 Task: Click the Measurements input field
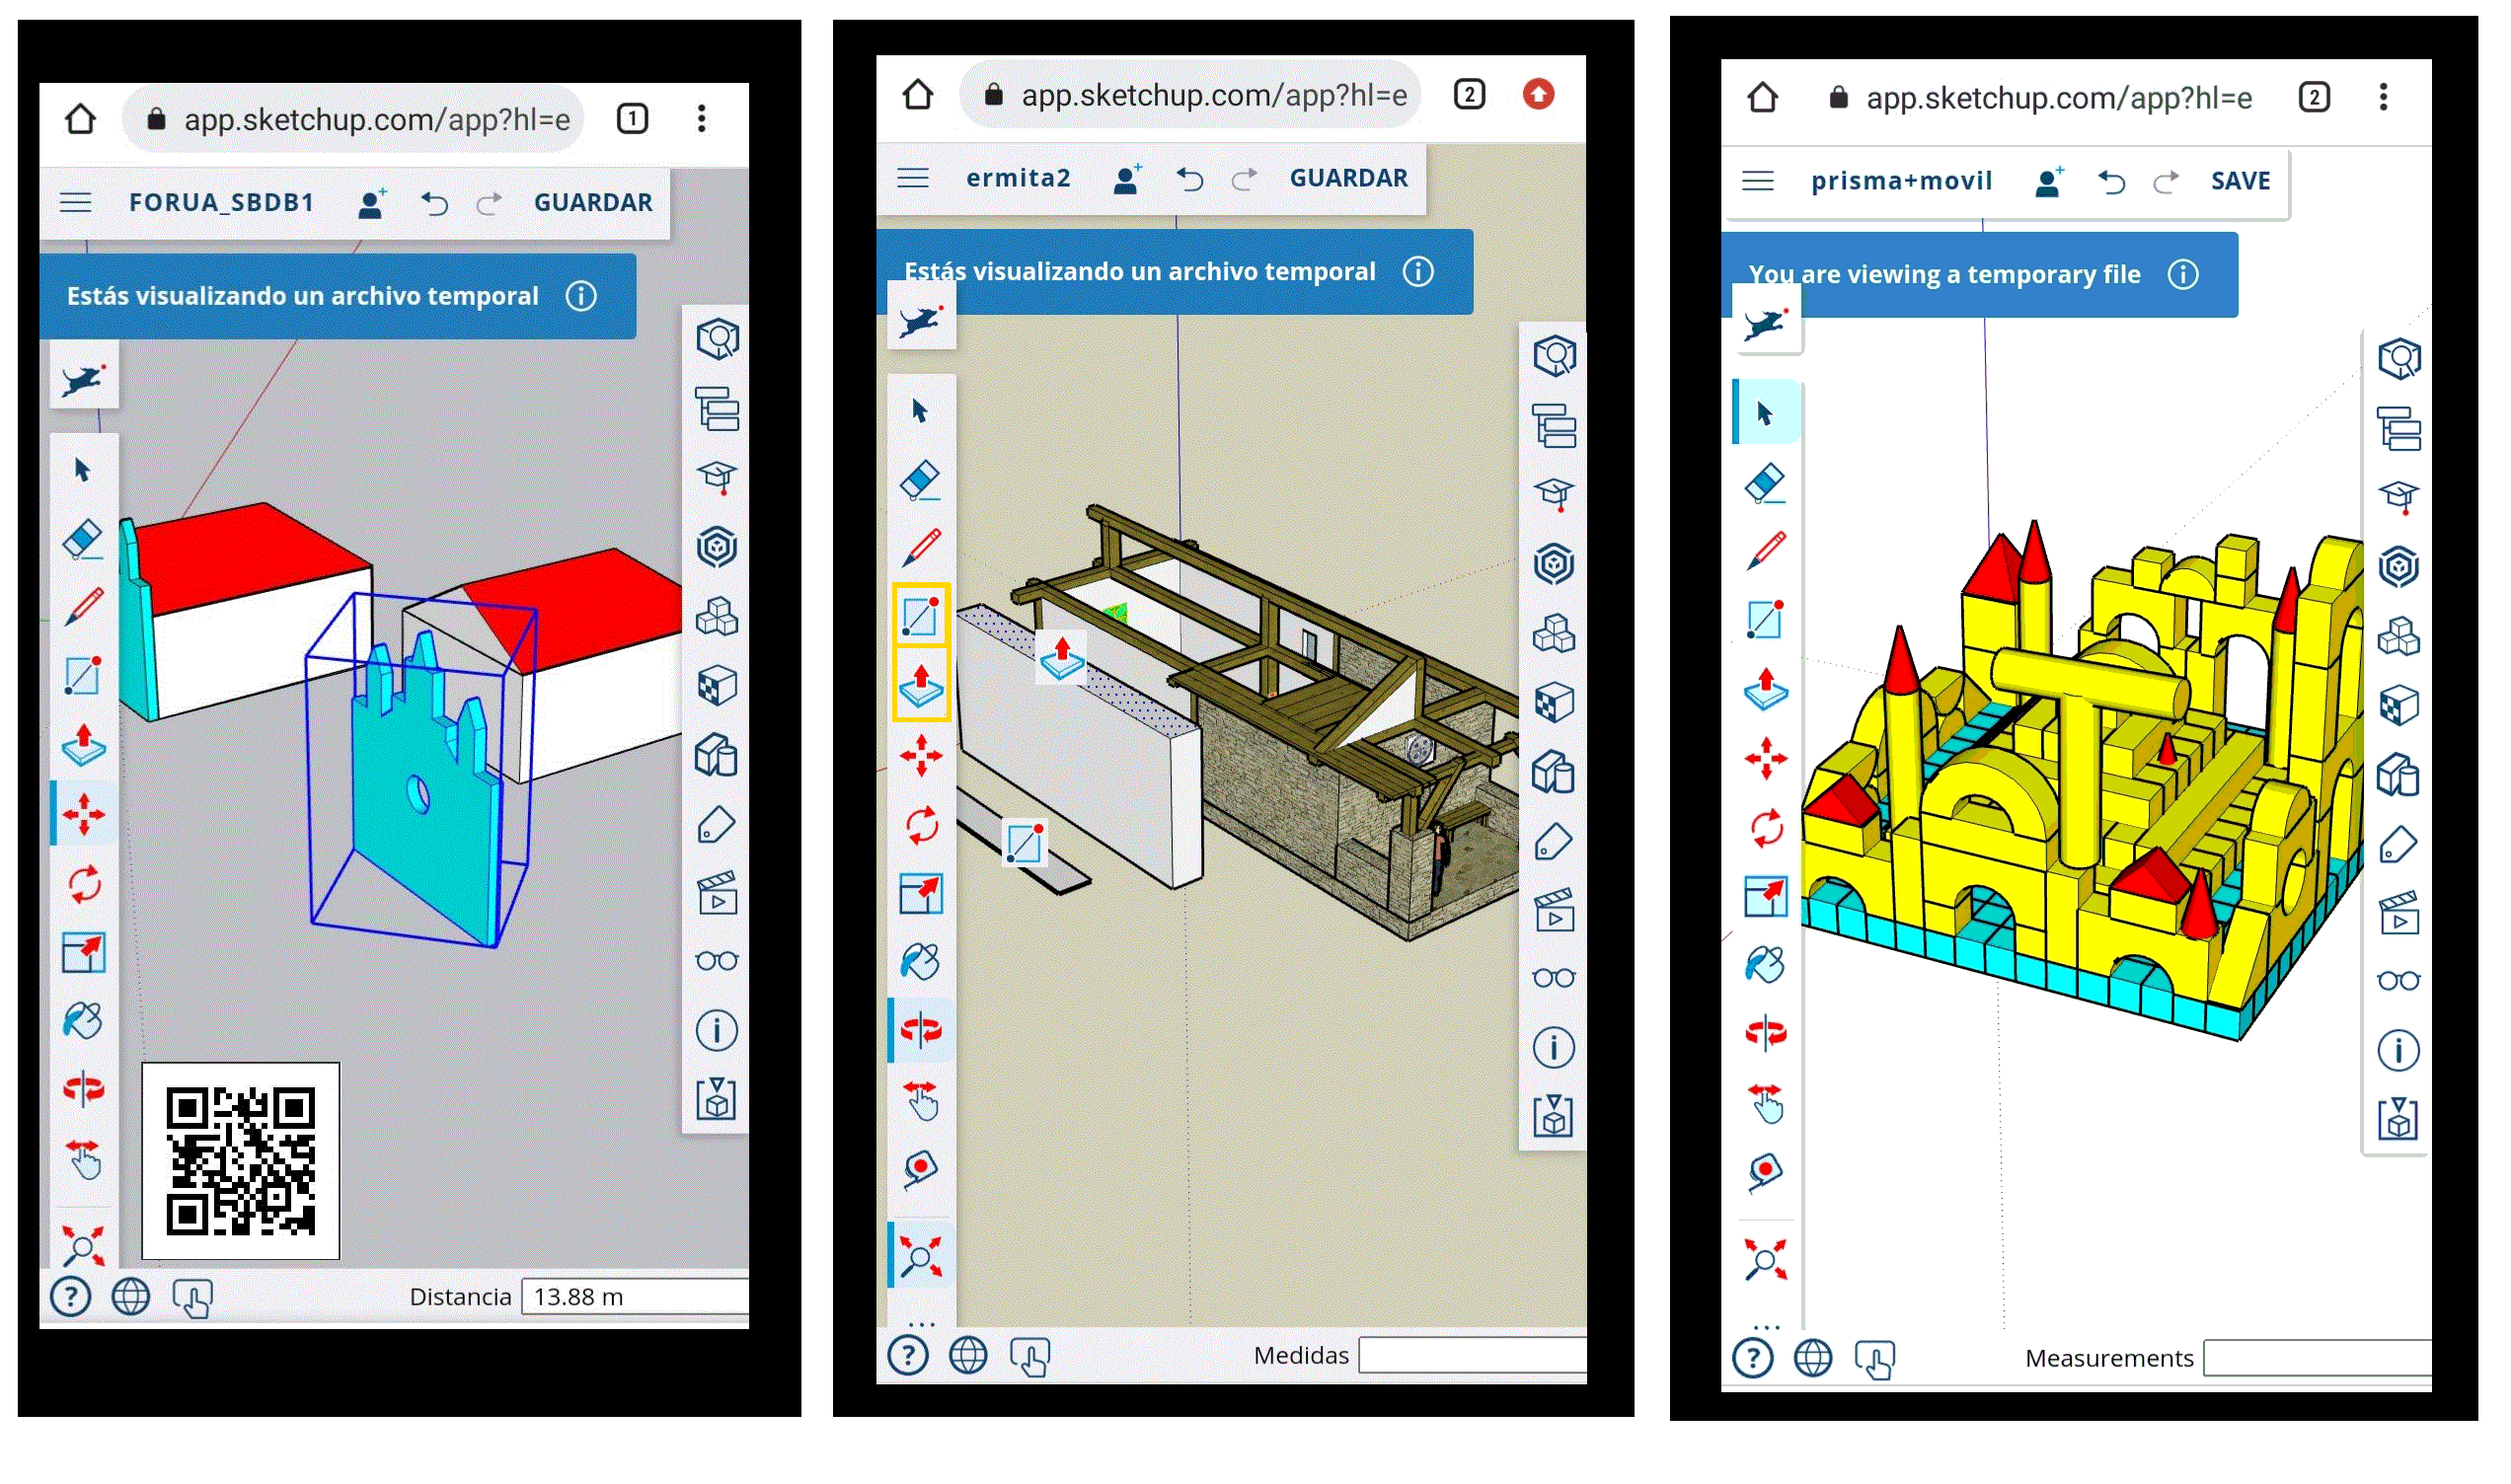pos(2318,1360)
